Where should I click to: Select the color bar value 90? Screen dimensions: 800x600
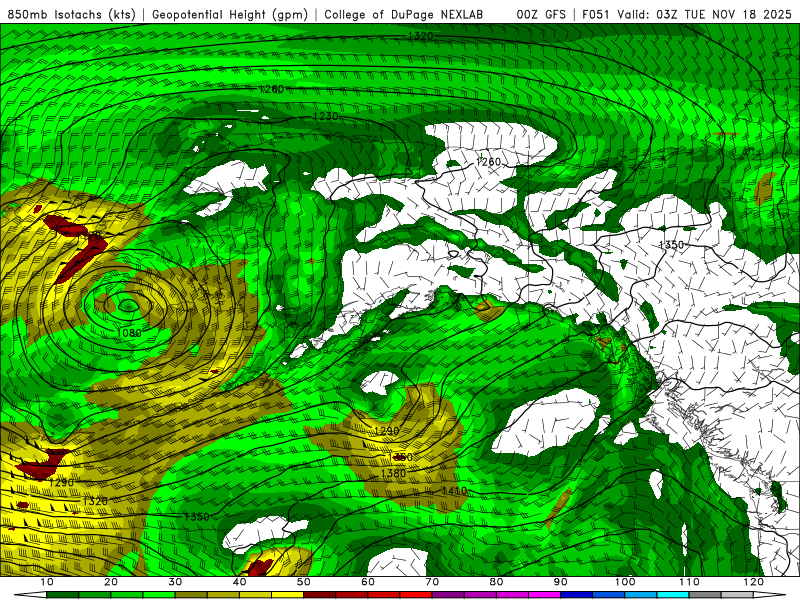pyautogui.click(x=561, y=582)
